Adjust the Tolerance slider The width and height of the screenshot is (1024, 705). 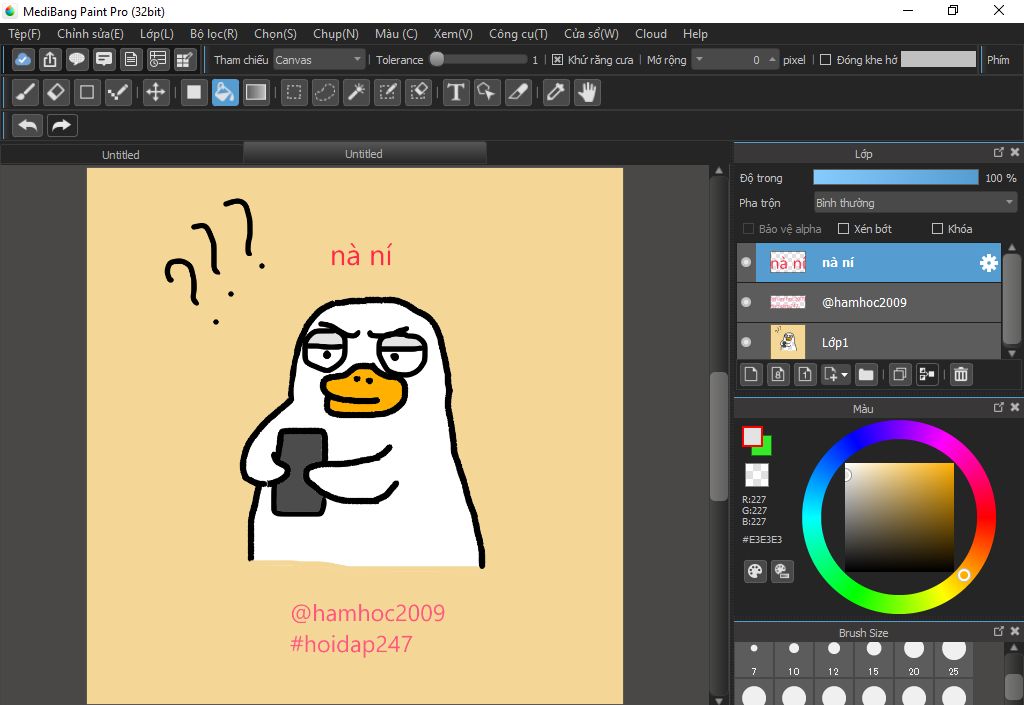point(479,59)
